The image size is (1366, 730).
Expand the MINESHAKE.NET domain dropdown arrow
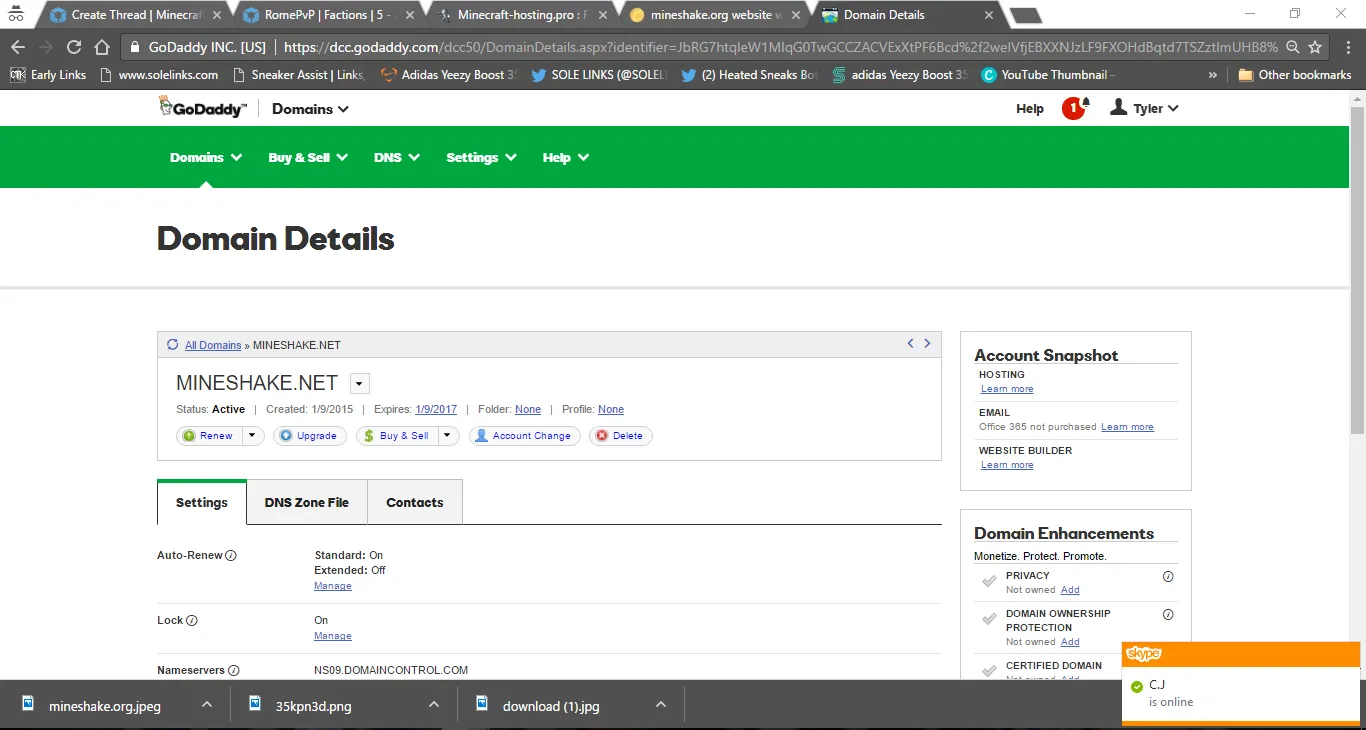(360, 383)
